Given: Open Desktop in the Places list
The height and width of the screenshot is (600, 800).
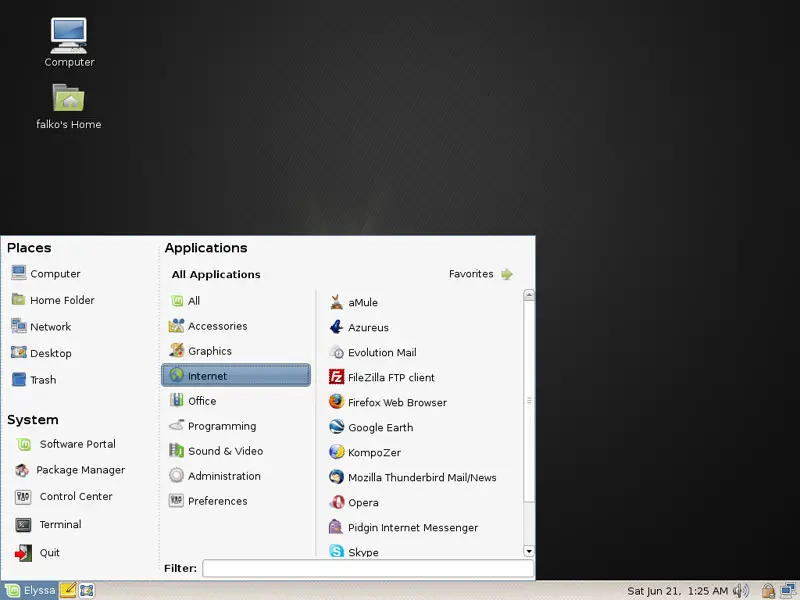Looking at the screenshot, I should [41, 353].
